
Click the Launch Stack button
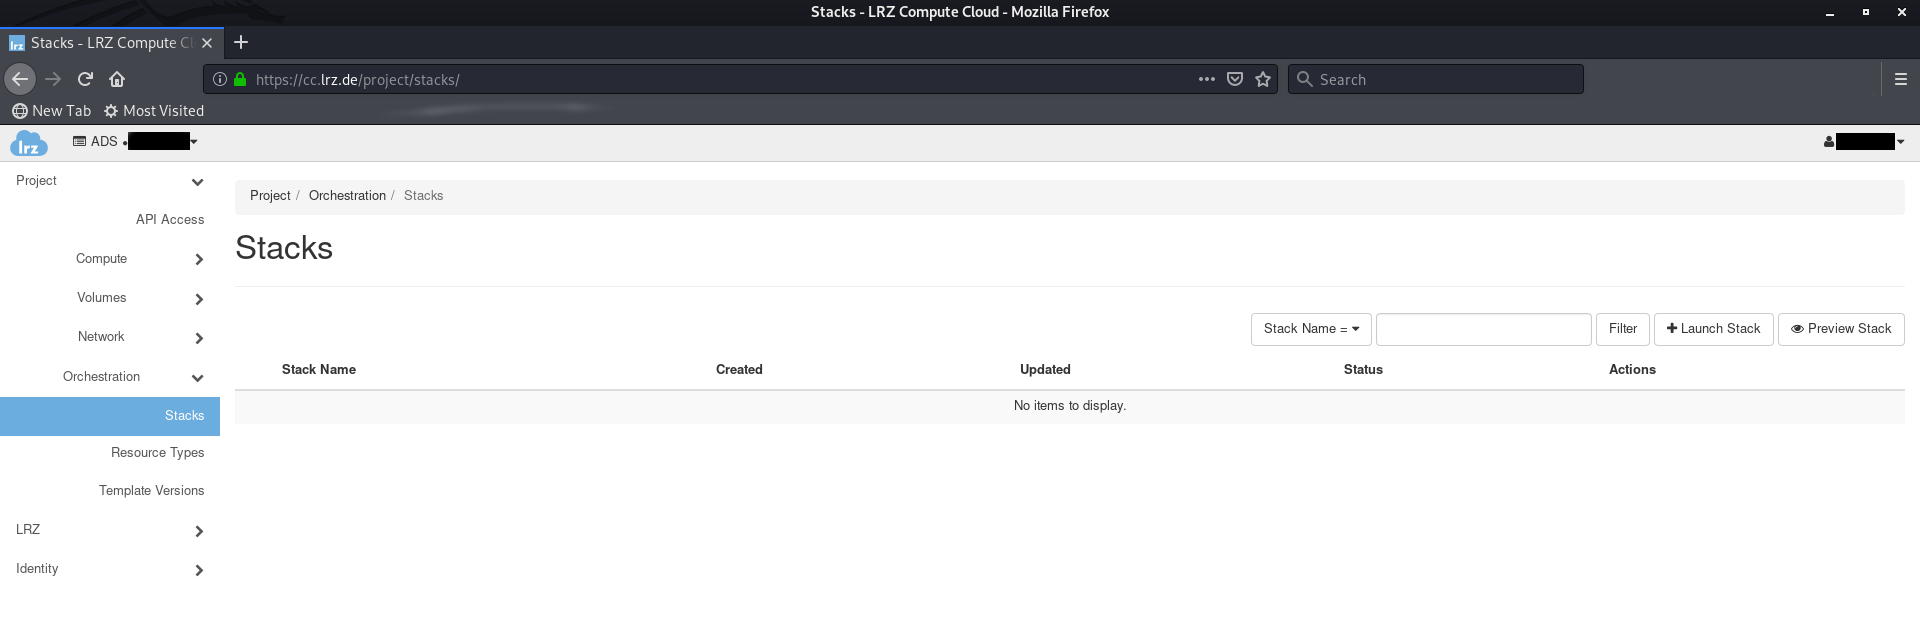[x=1713, y=329]
